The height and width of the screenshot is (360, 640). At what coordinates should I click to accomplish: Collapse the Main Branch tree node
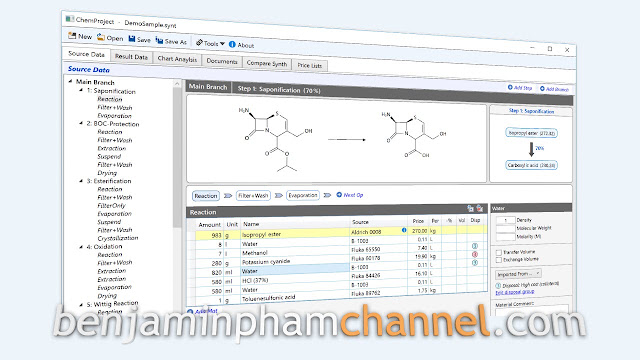[70, 81]
